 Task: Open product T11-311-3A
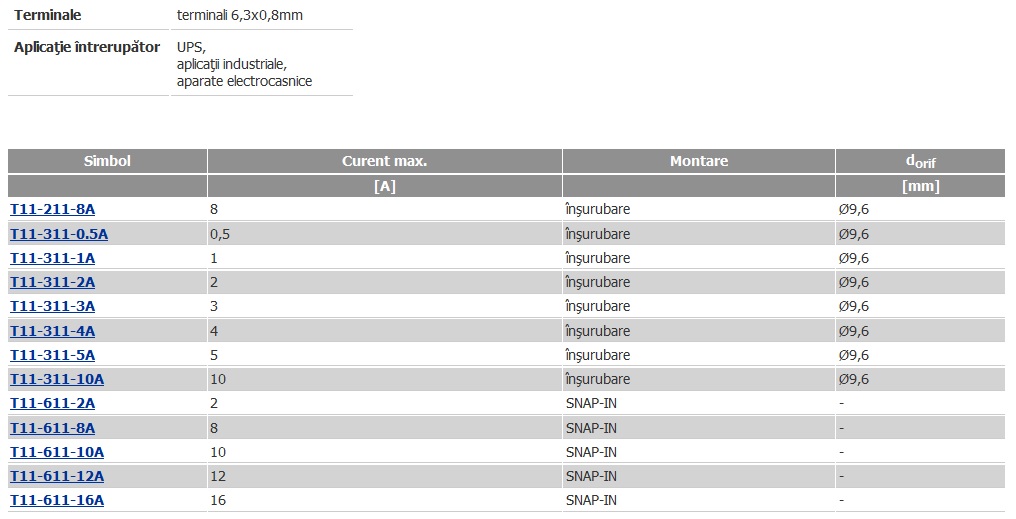click(x=52, y=306)
